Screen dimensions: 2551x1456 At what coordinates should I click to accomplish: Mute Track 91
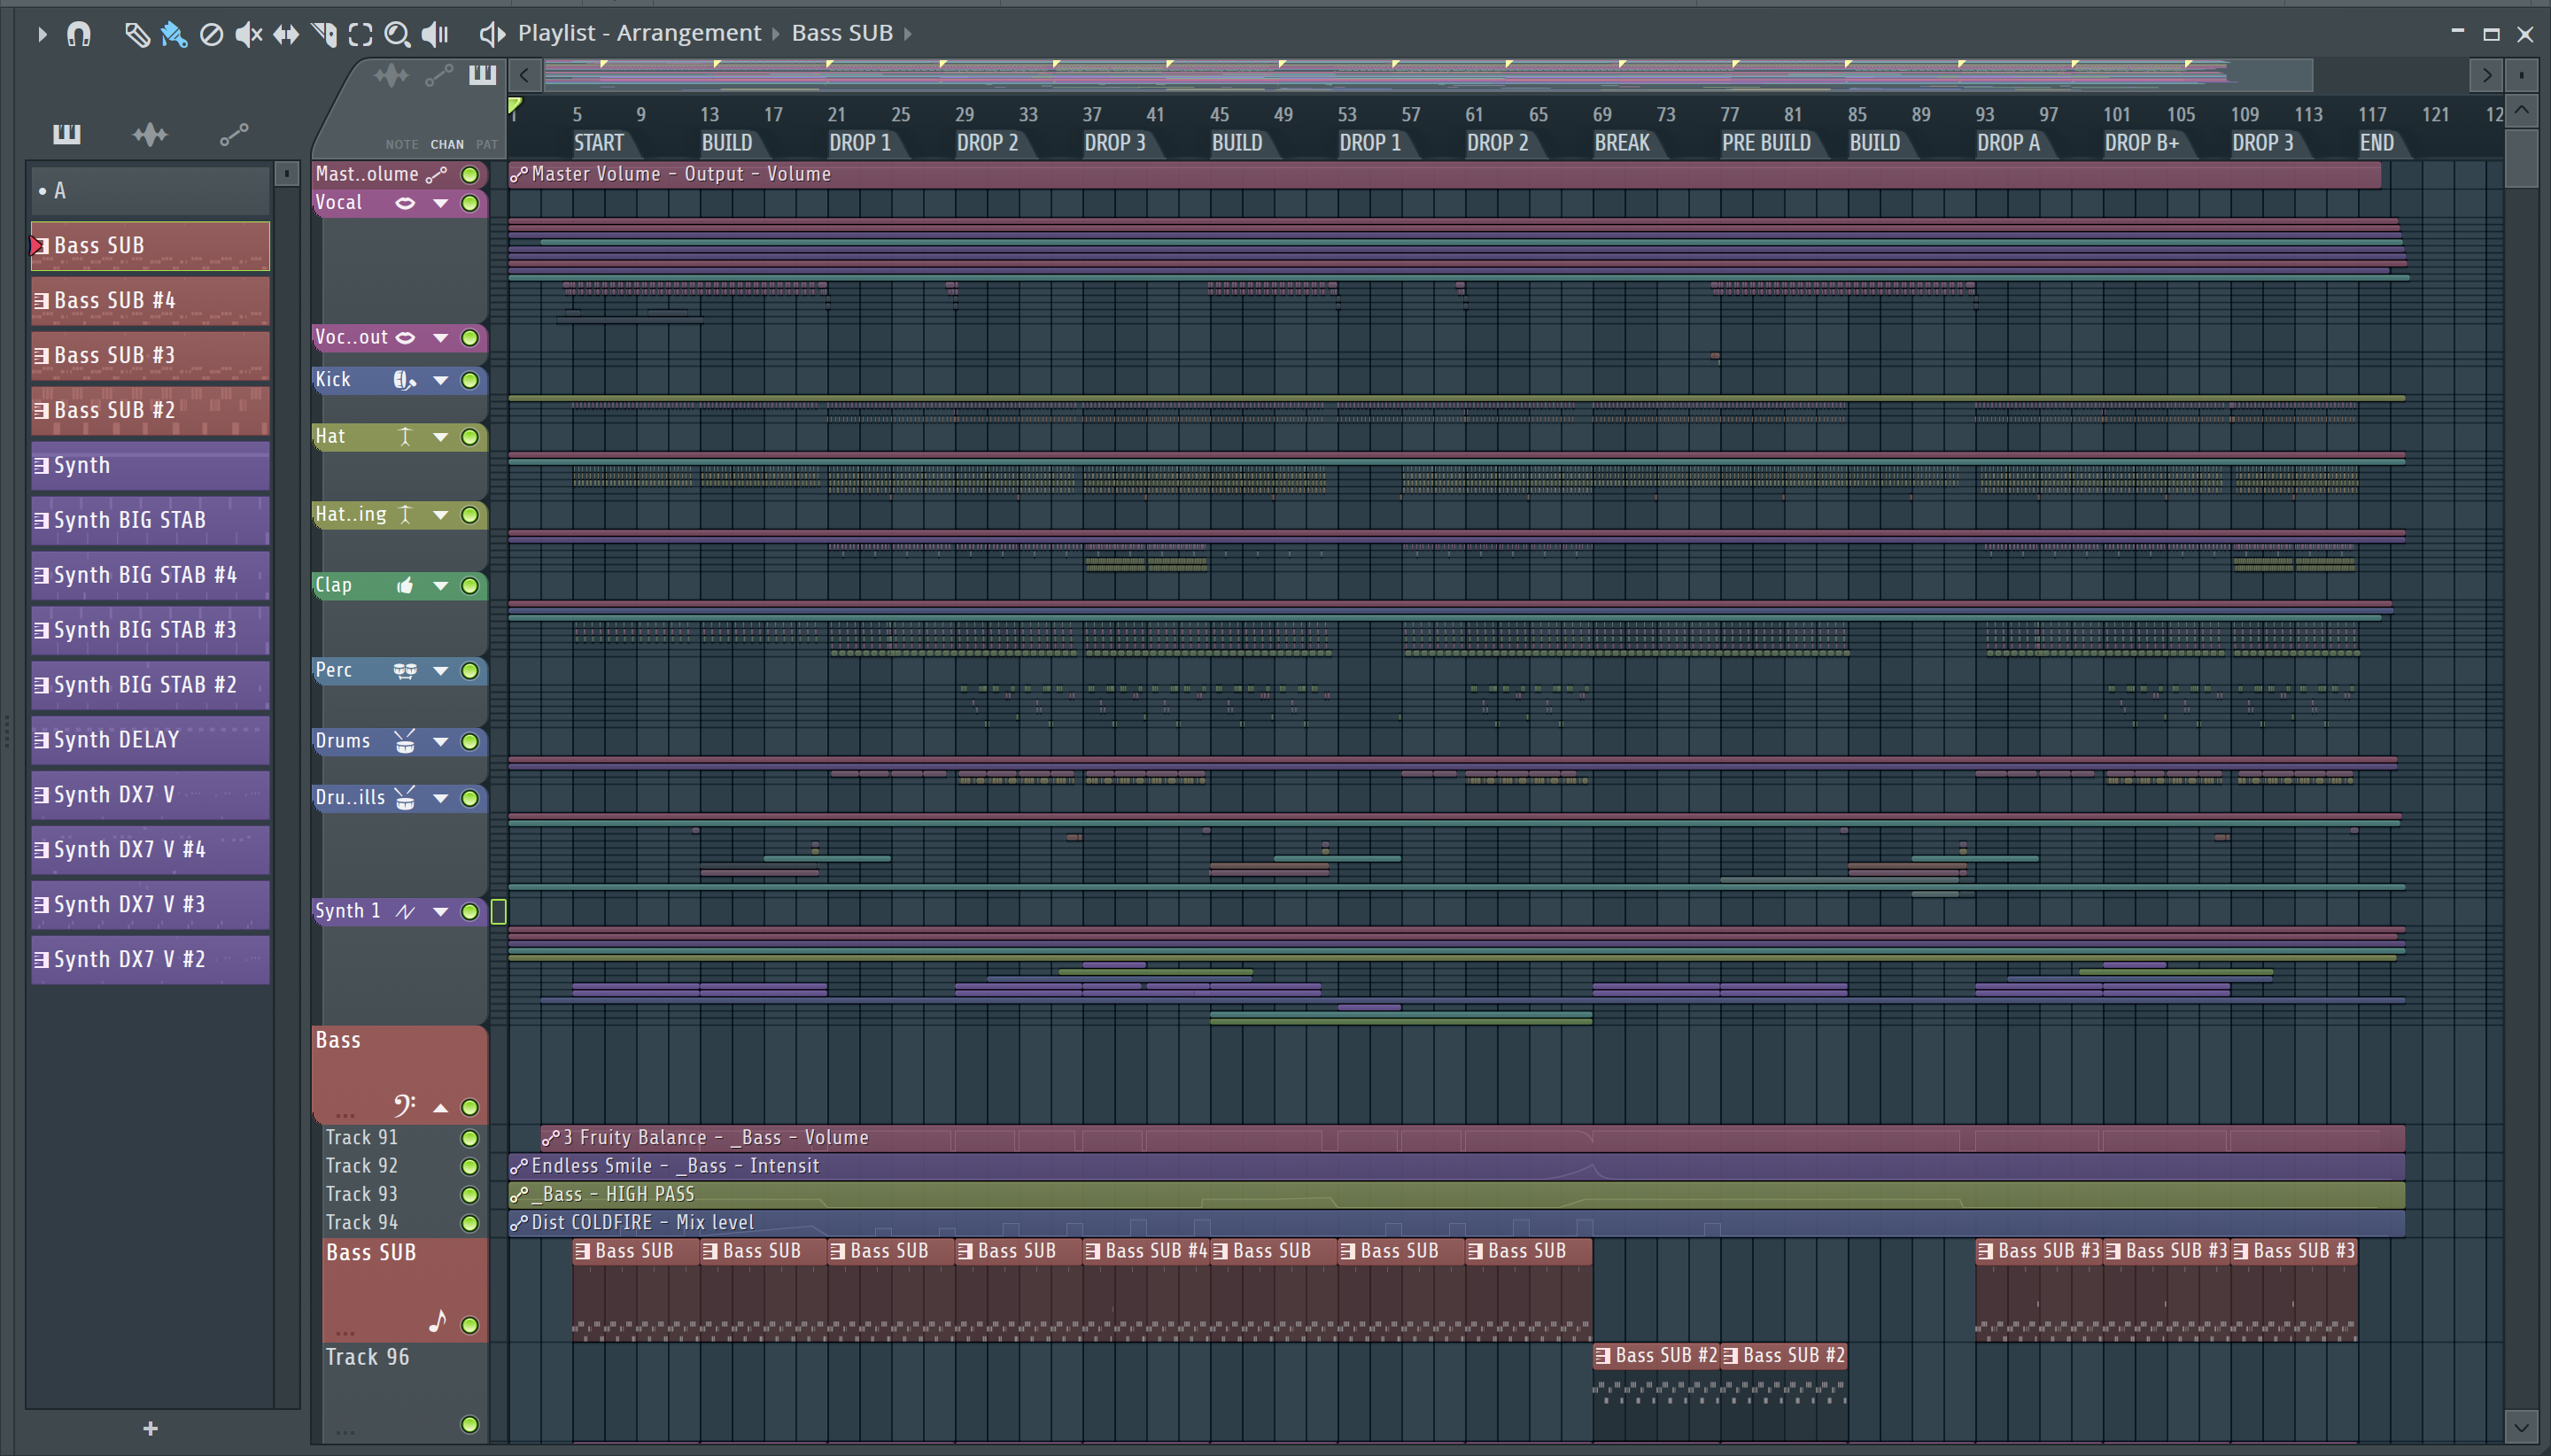469,1138
